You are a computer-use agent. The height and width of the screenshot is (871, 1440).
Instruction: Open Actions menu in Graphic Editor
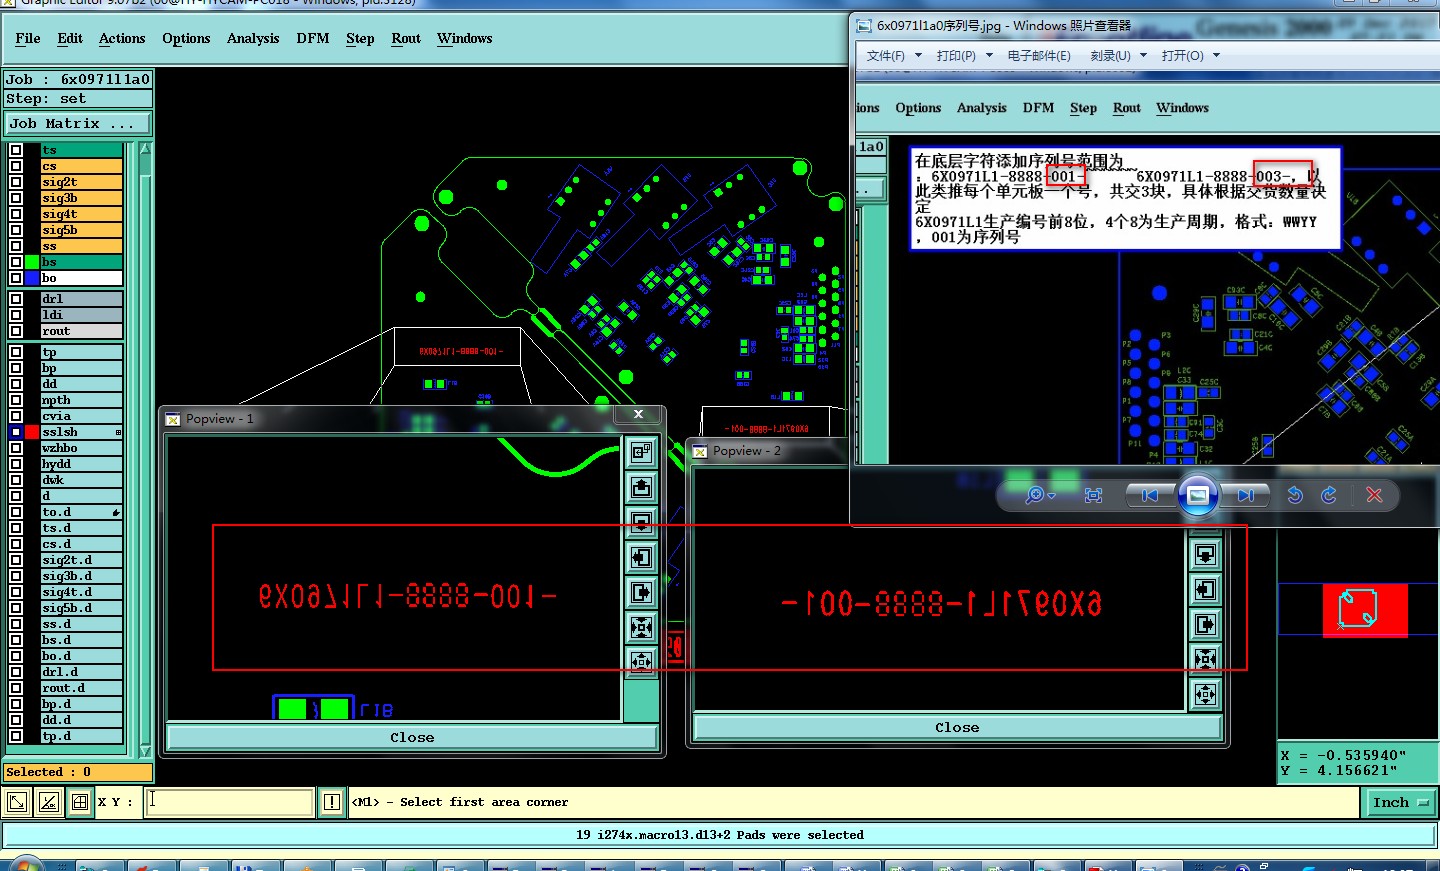122,38
